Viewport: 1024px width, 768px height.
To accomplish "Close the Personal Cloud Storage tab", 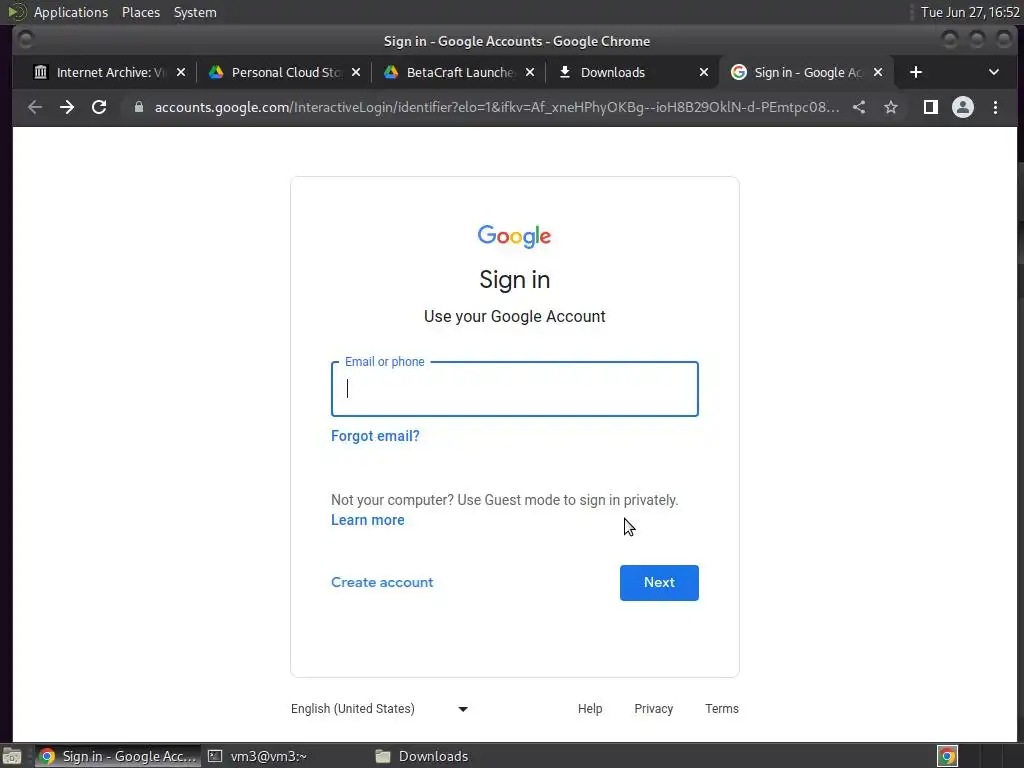I will click(x=356, y=72).
